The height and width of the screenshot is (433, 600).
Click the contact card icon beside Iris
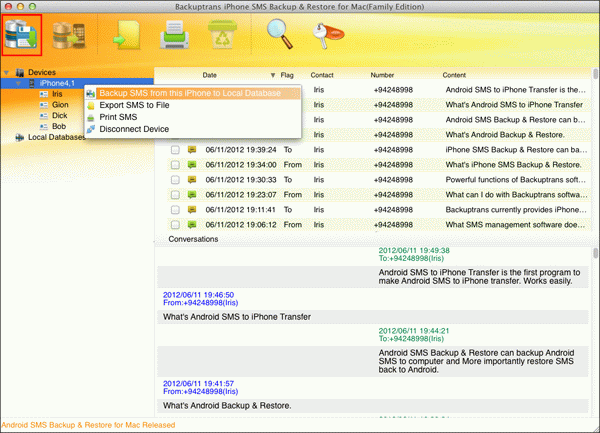point(44,94)
